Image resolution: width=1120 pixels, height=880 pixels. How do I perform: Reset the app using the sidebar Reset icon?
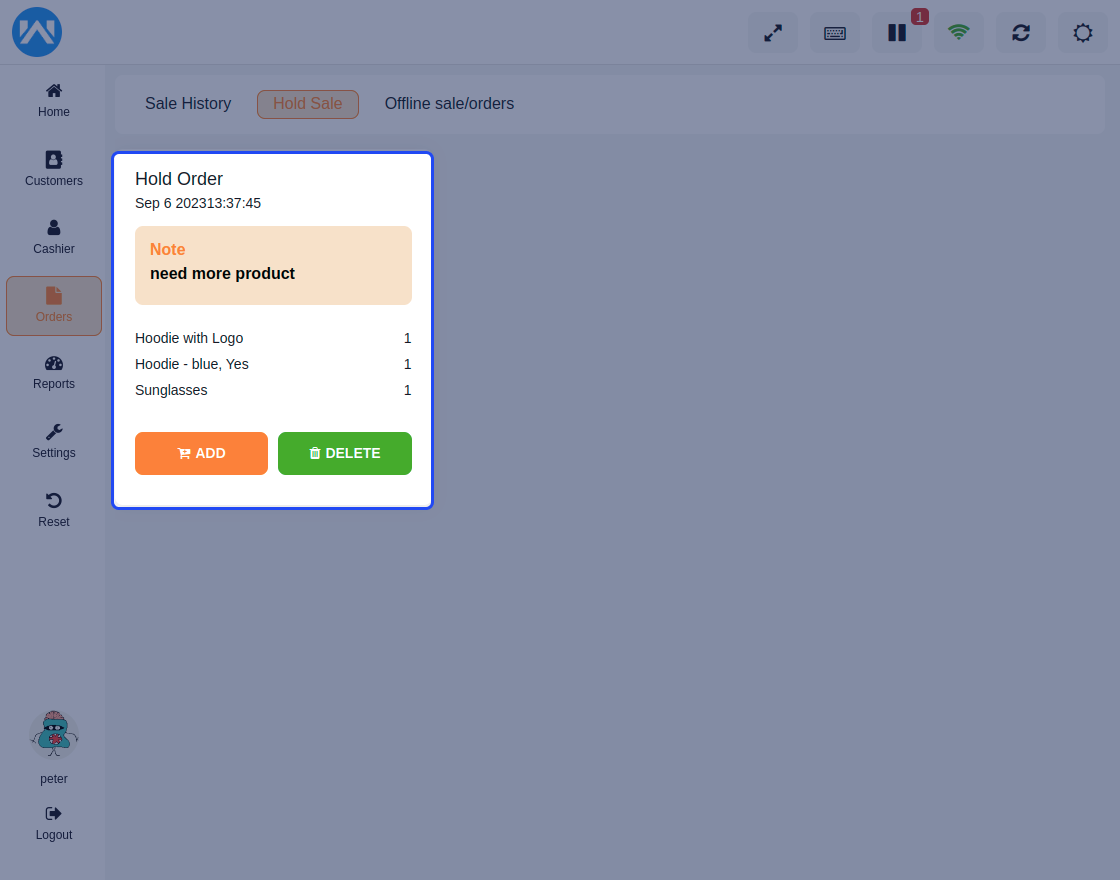53,508
